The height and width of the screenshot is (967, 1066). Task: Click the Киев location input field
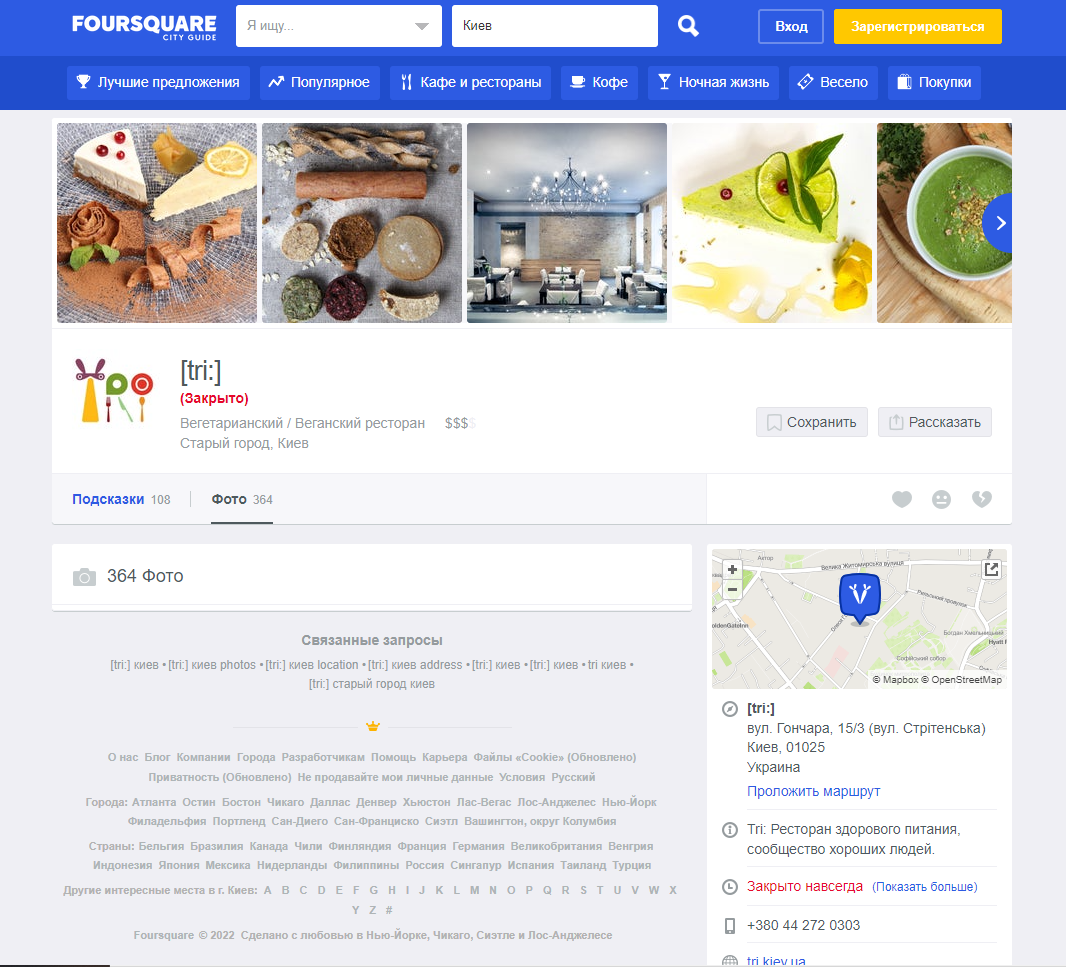point(555,26)
